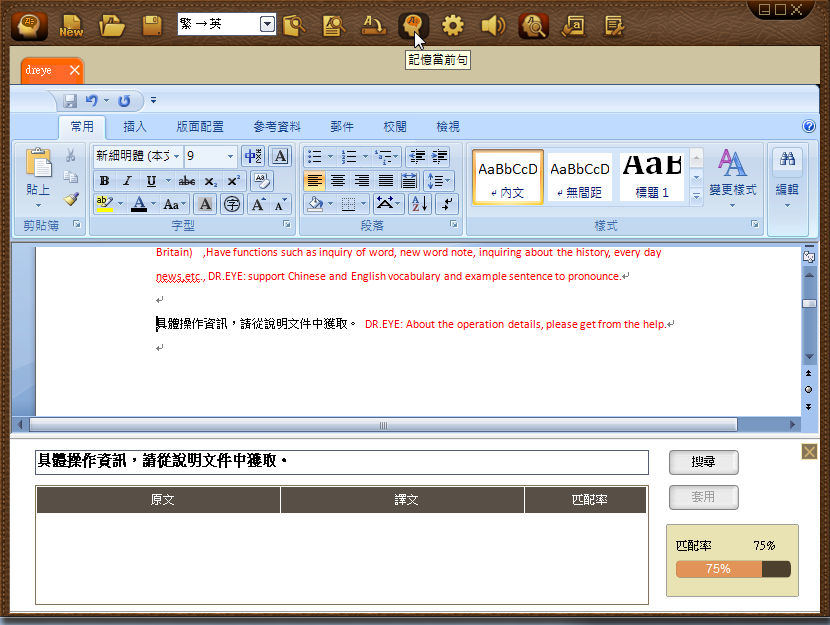The height and width of the screenshot is (625, 830).
Task: Click the phonetic guide icon
Action: coord(254,156)
